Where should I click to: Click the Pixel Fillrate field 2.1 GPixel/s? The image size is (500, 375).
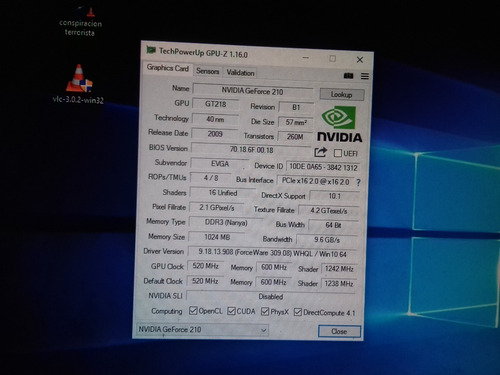click(217, 207)
